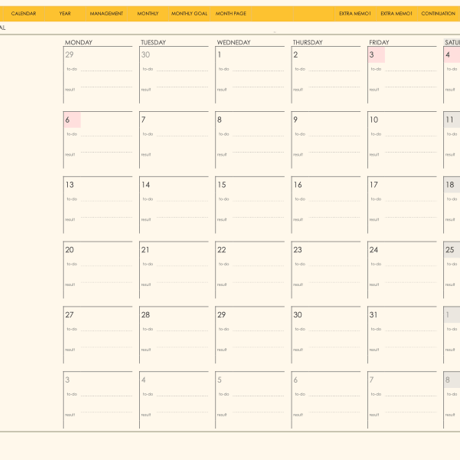The height and width of the screenshot is (460, 460).
Task: Open the MONTHLY GOAL tab
Action: [189, 14]
